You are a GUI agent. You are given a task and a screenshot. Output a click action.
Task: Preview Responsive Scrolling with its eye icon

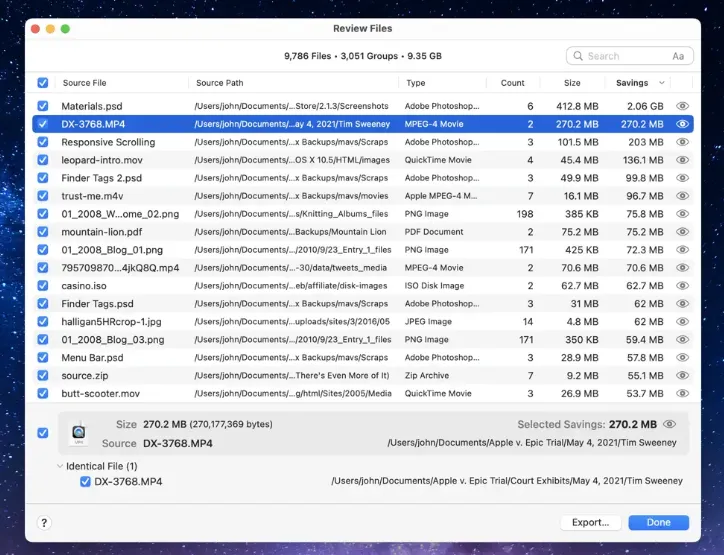(682, 142)
